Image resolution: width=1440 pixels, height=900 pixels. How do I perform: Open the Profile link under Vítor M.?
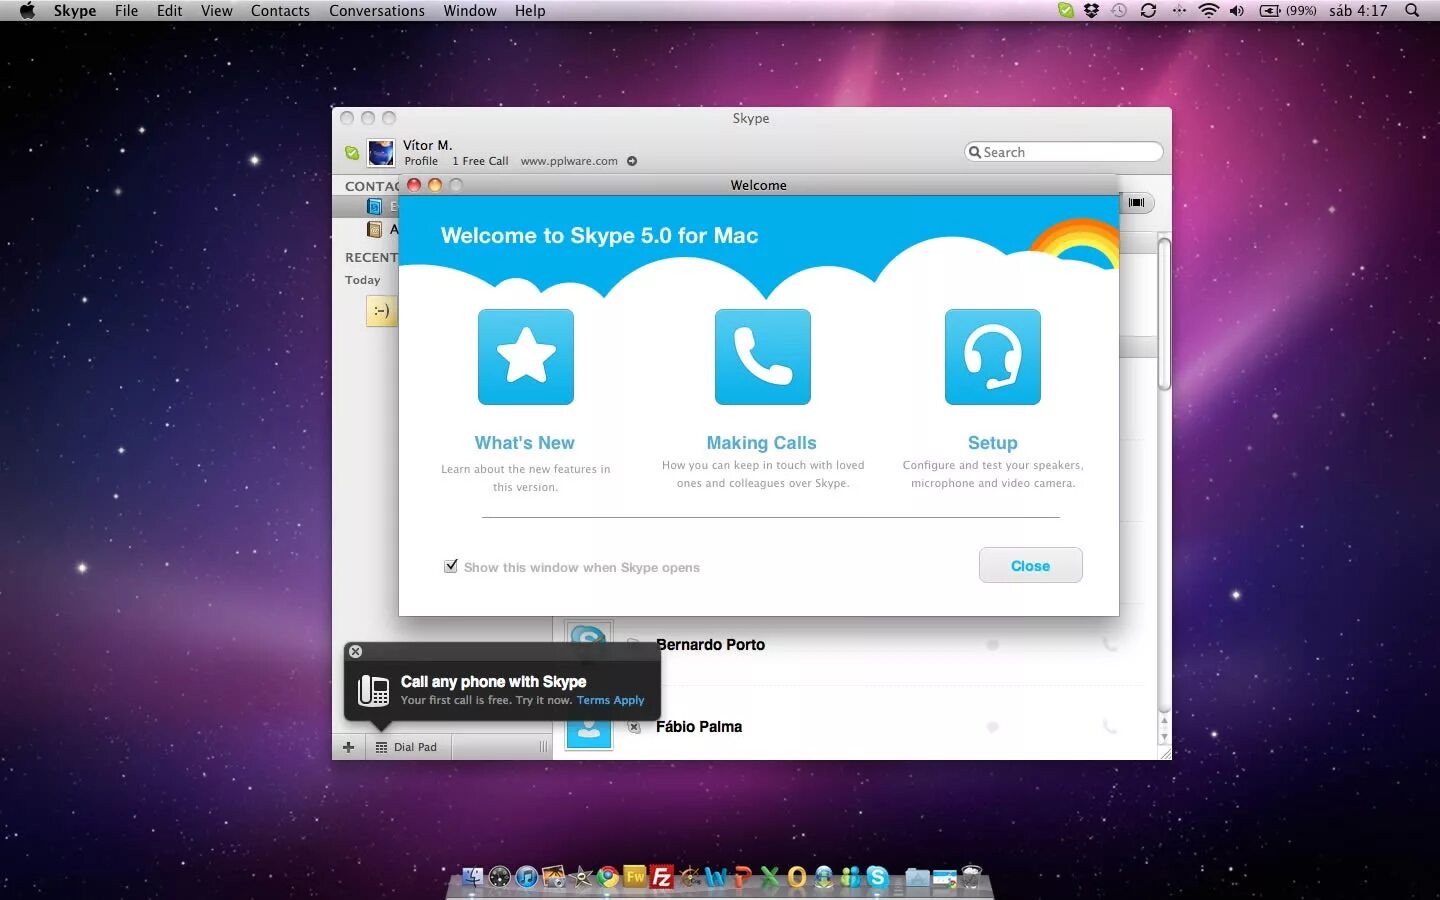coord(421,161)
